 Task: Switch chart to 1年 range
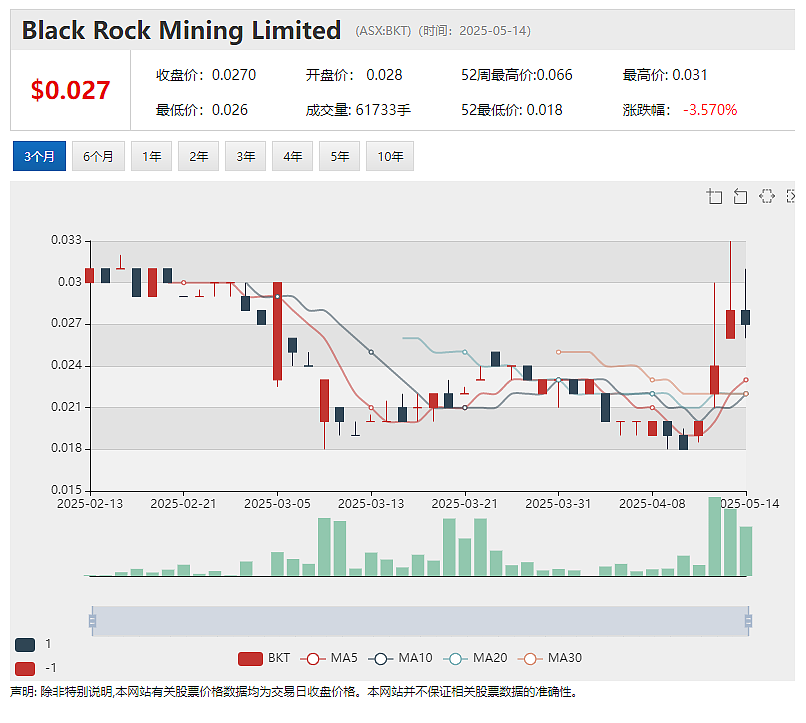(x=152, y=156)
